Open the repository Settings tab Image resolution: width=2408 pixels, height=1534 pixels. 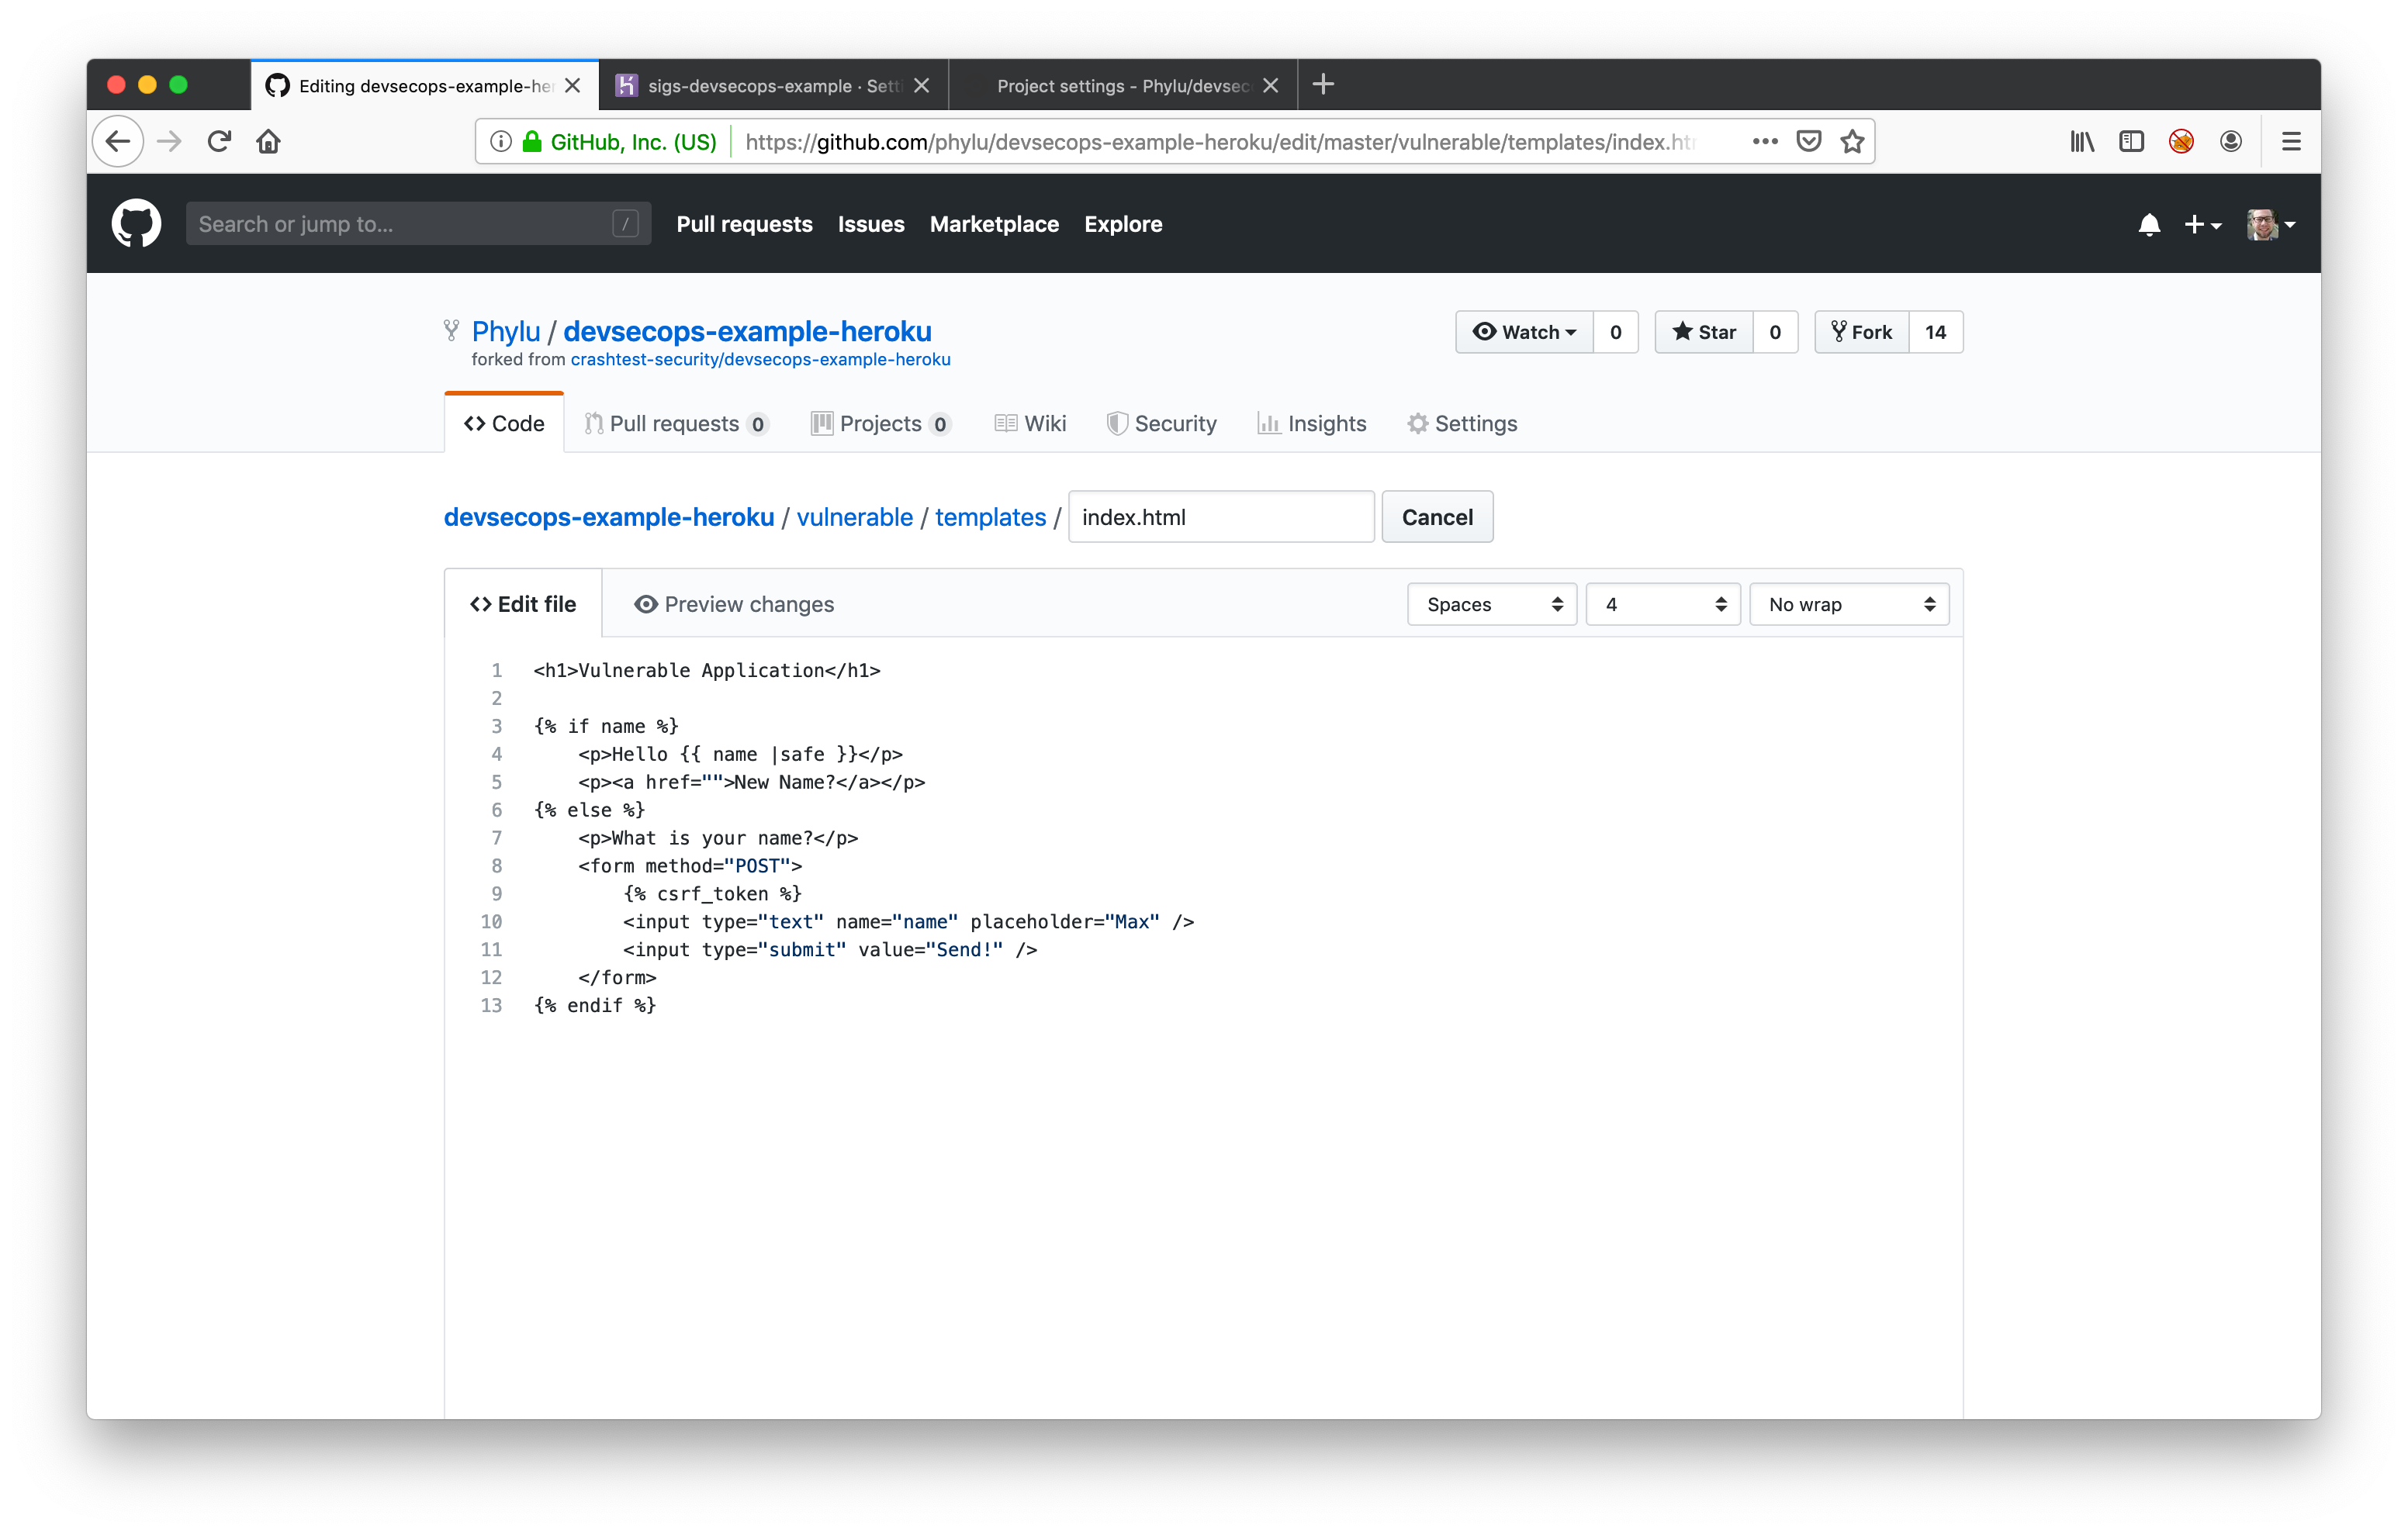[x=1462, y=423]
